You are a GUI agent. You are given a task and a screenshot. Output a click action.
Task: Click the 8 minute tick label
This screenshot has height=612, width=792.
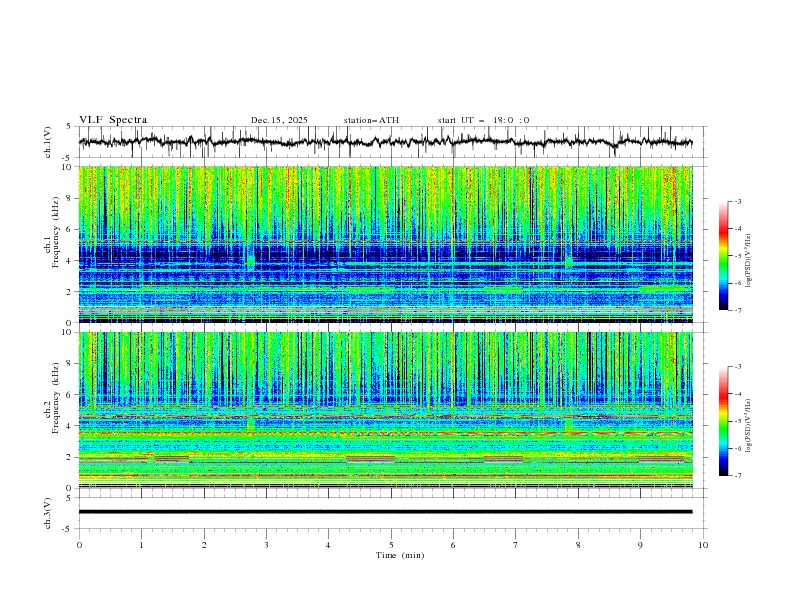[x=578, y=544]
